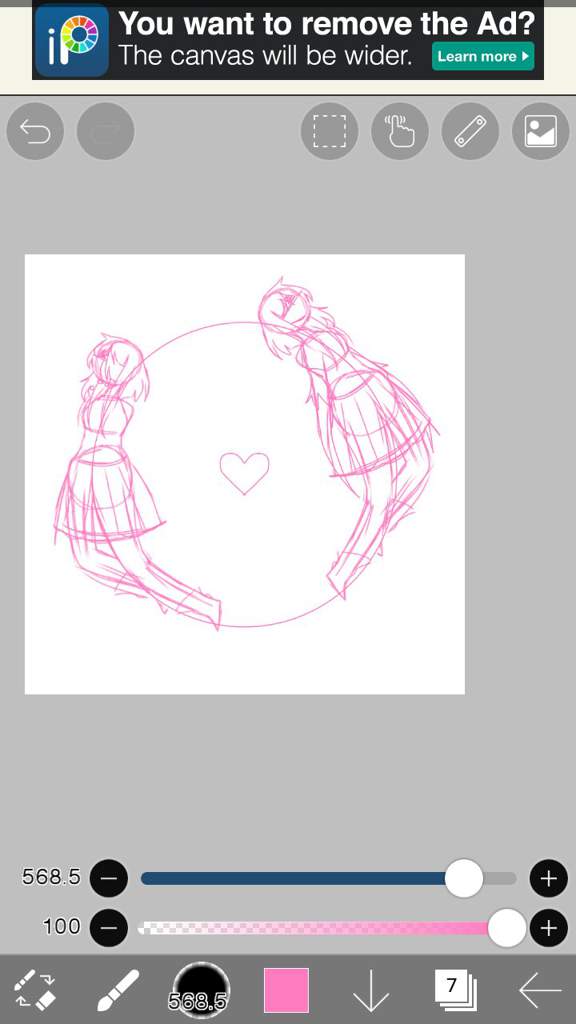576x1024 pixels.
Task: Open the selection area tool
Action: pos(329,131)
